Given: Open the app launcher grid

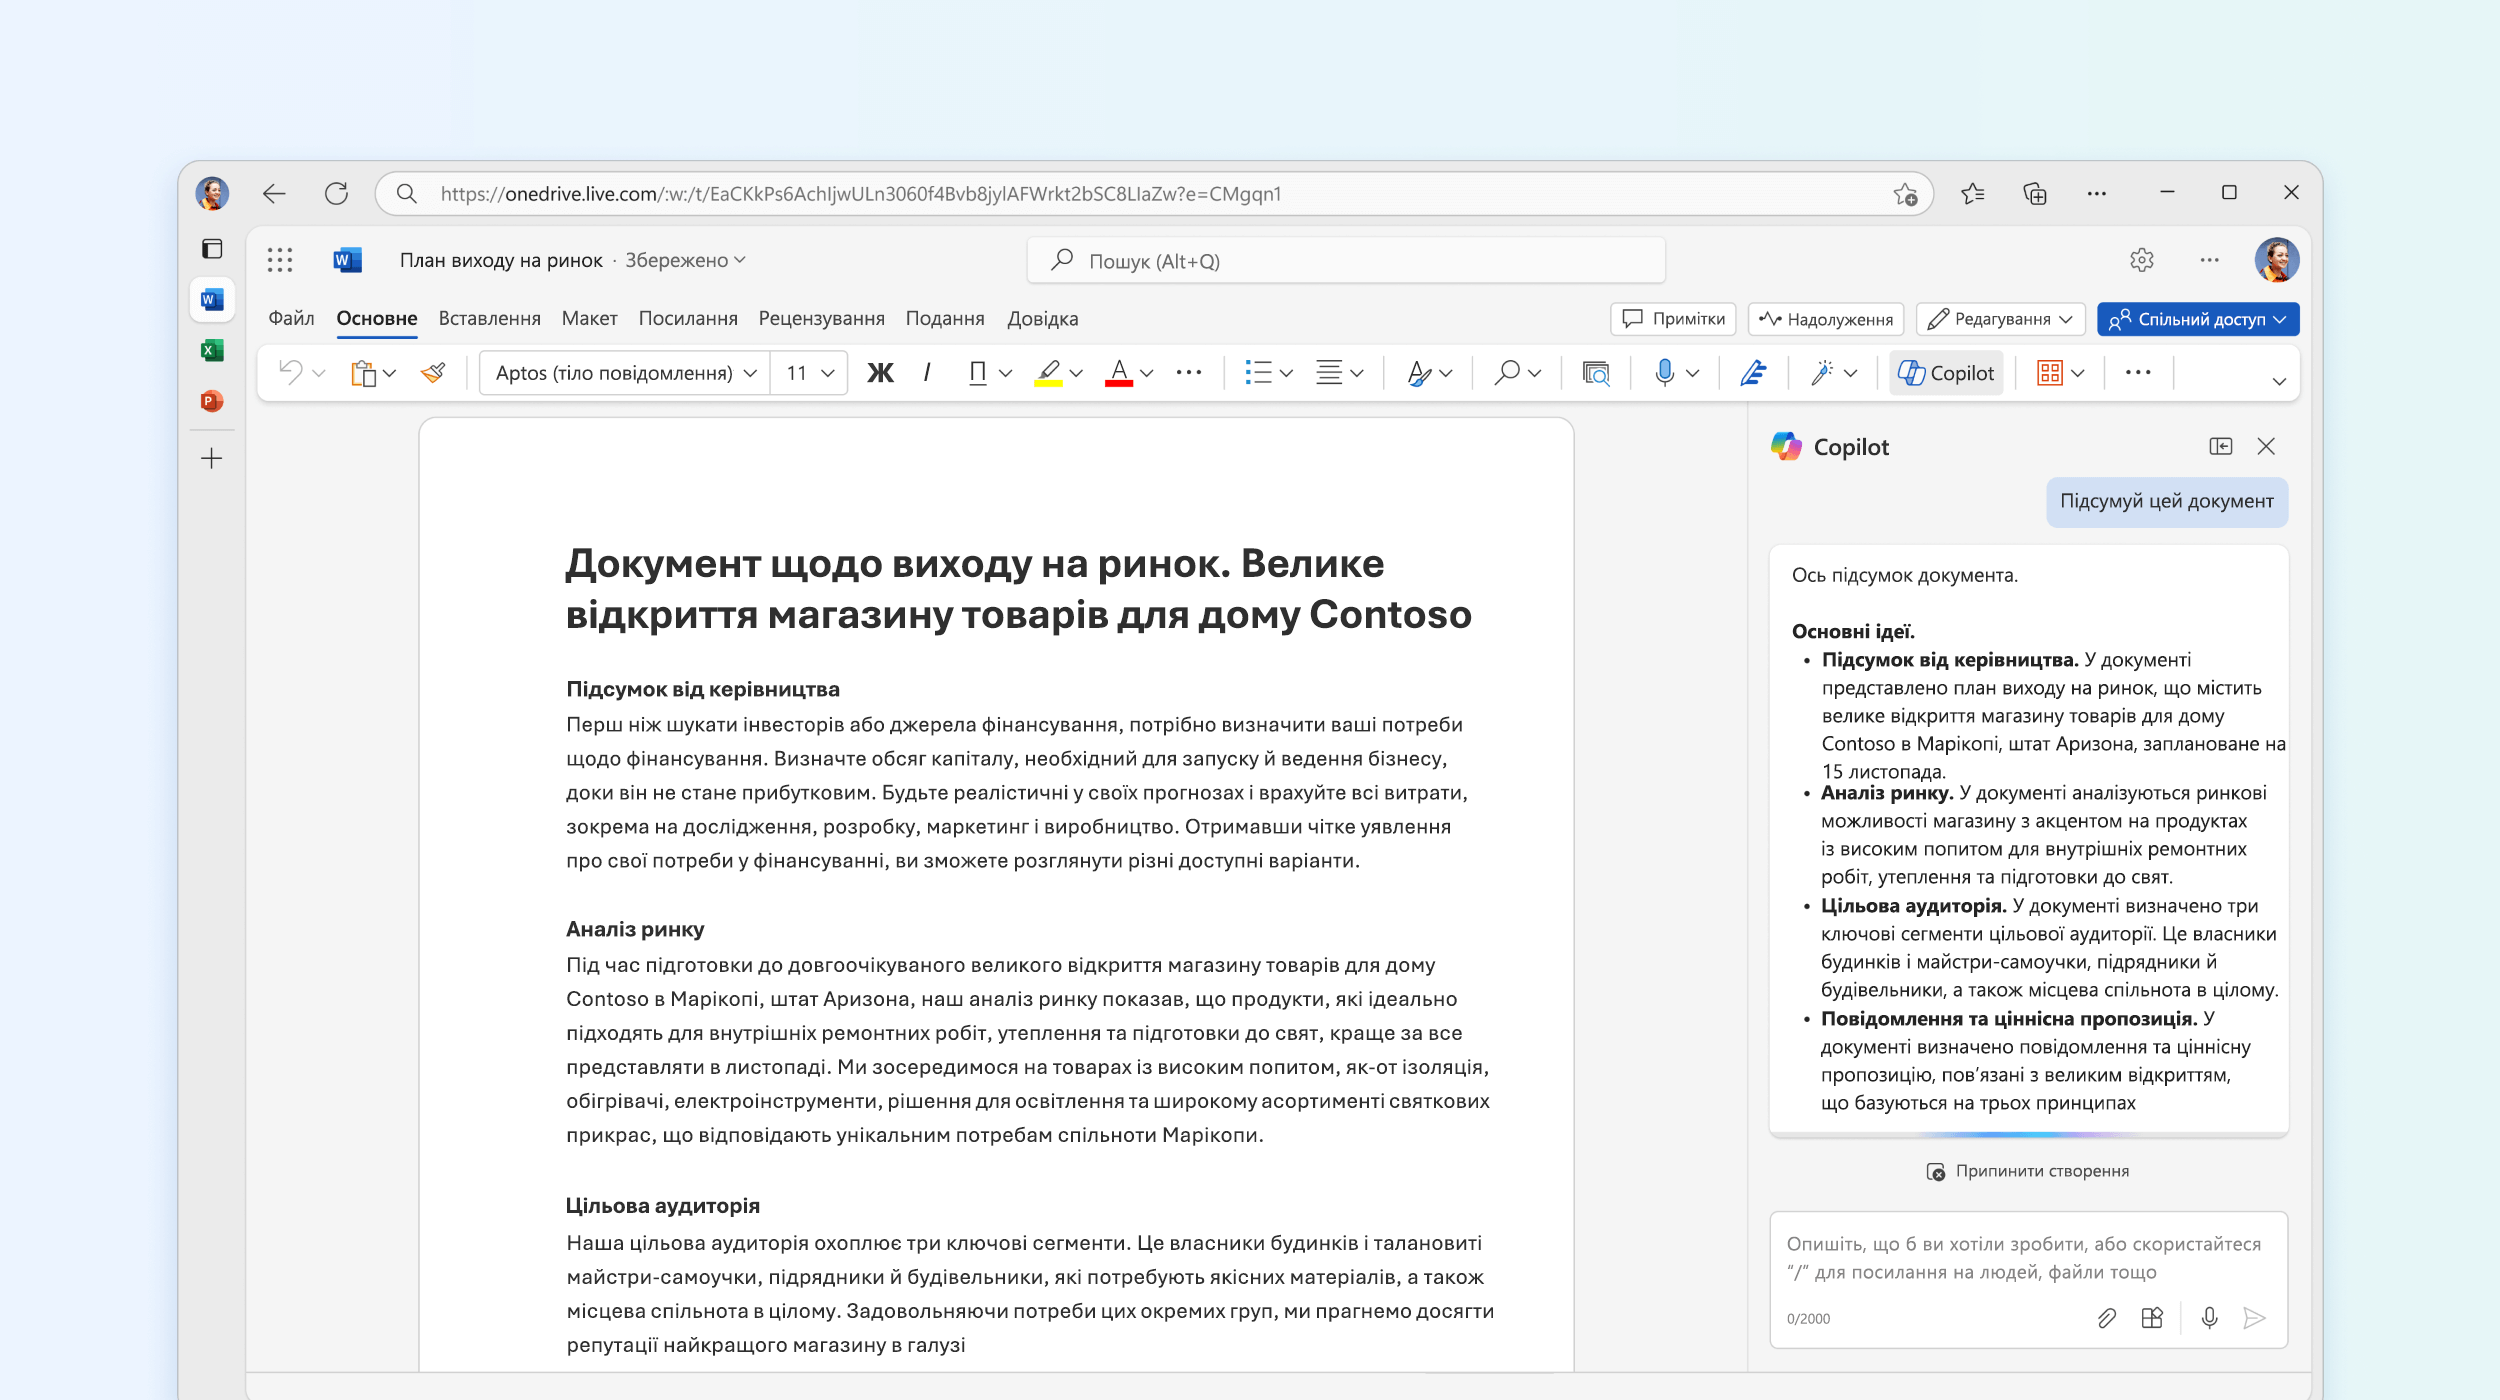Looking at the screenshot, I should click(280, 260).
